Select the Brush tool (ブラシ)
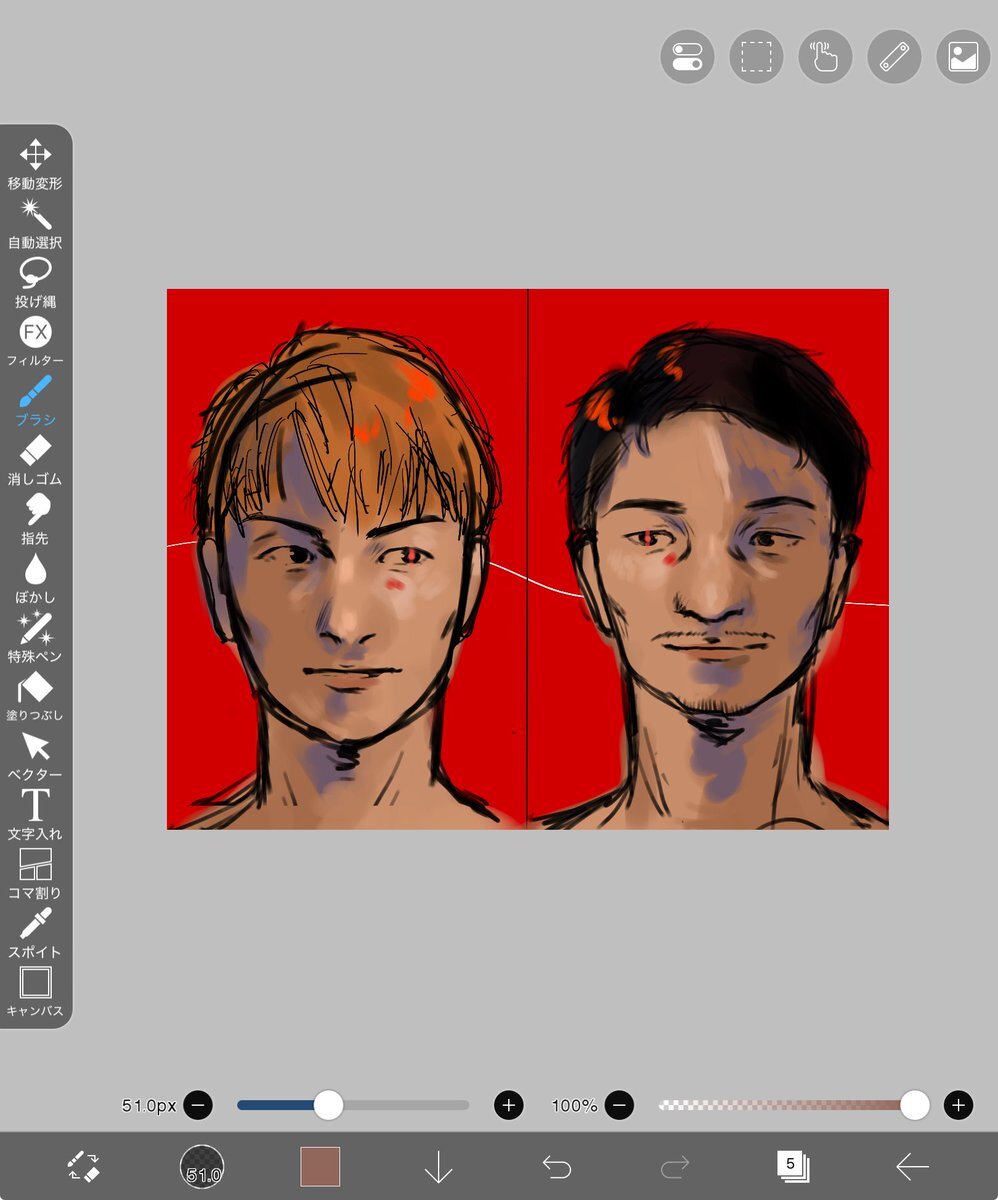 tap(35, 400)
